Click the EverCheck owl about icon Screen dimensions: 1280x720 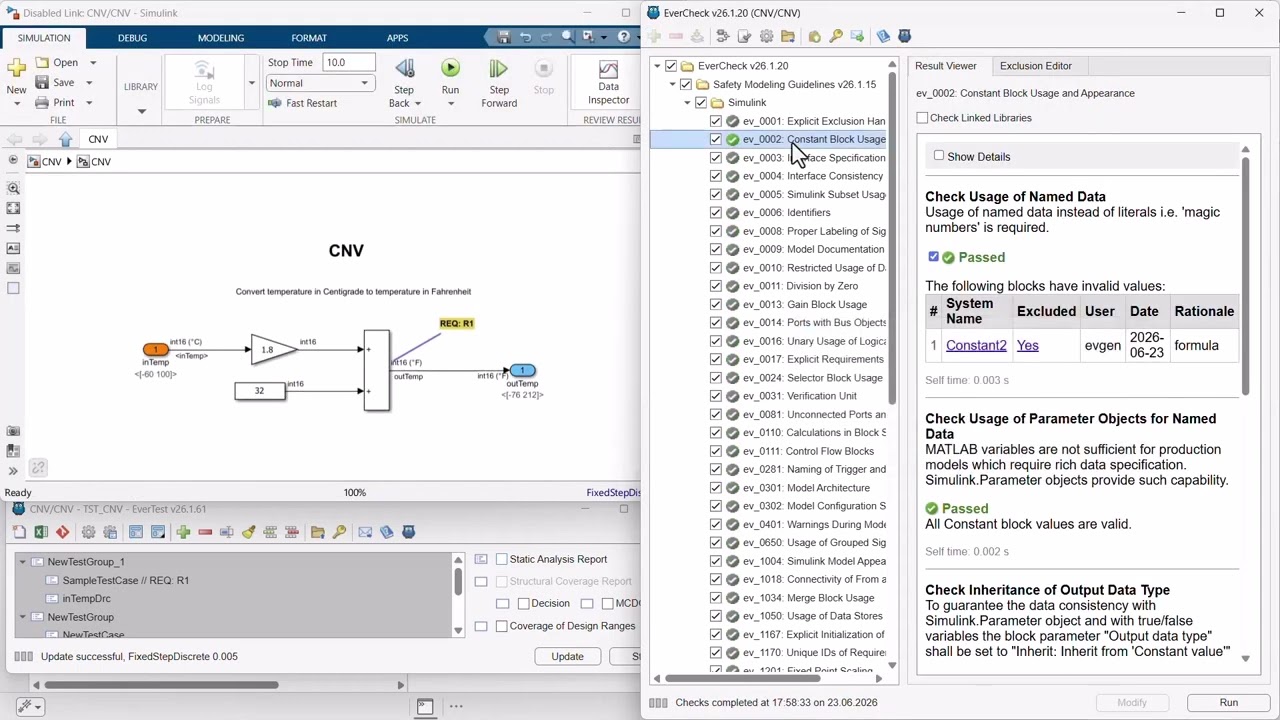(905, 36)
